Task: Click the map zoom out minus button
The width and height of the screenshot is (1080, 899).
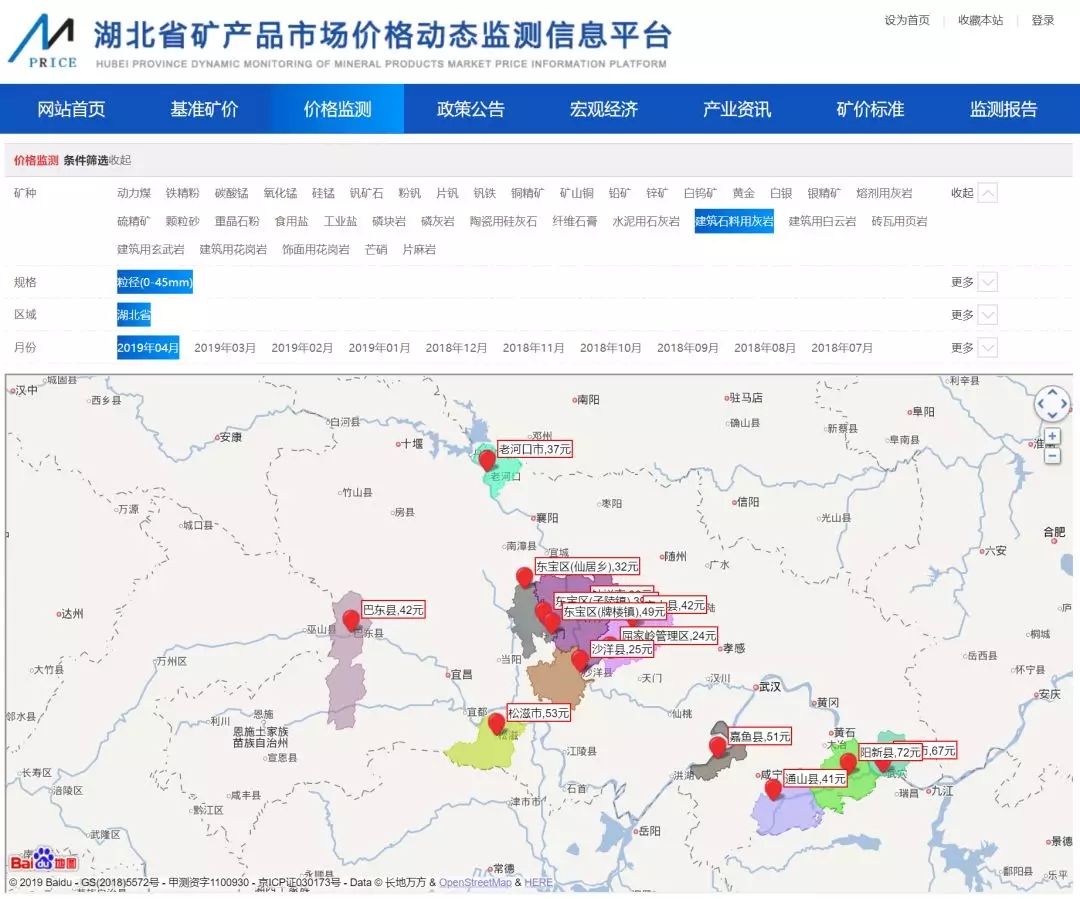Action: tap(1052, 456)
